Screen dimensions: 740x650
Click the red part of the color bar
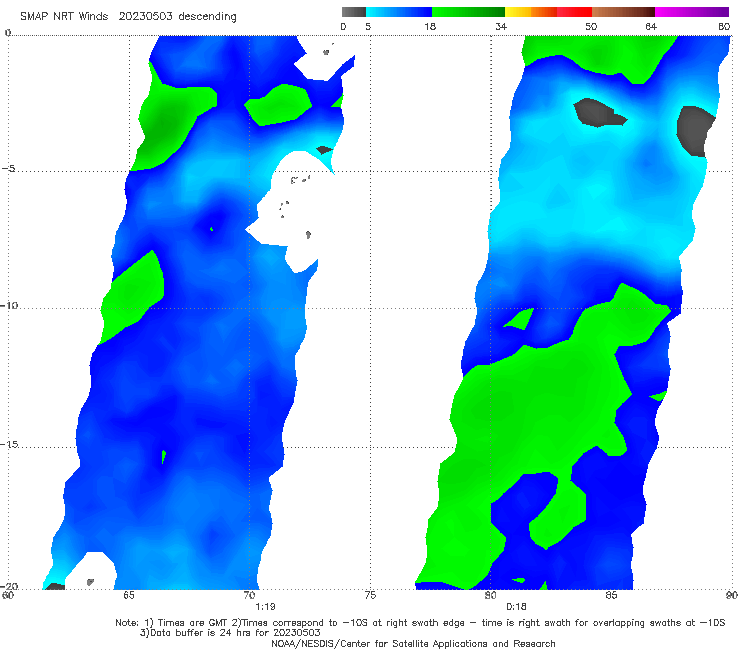coord(574,12)
